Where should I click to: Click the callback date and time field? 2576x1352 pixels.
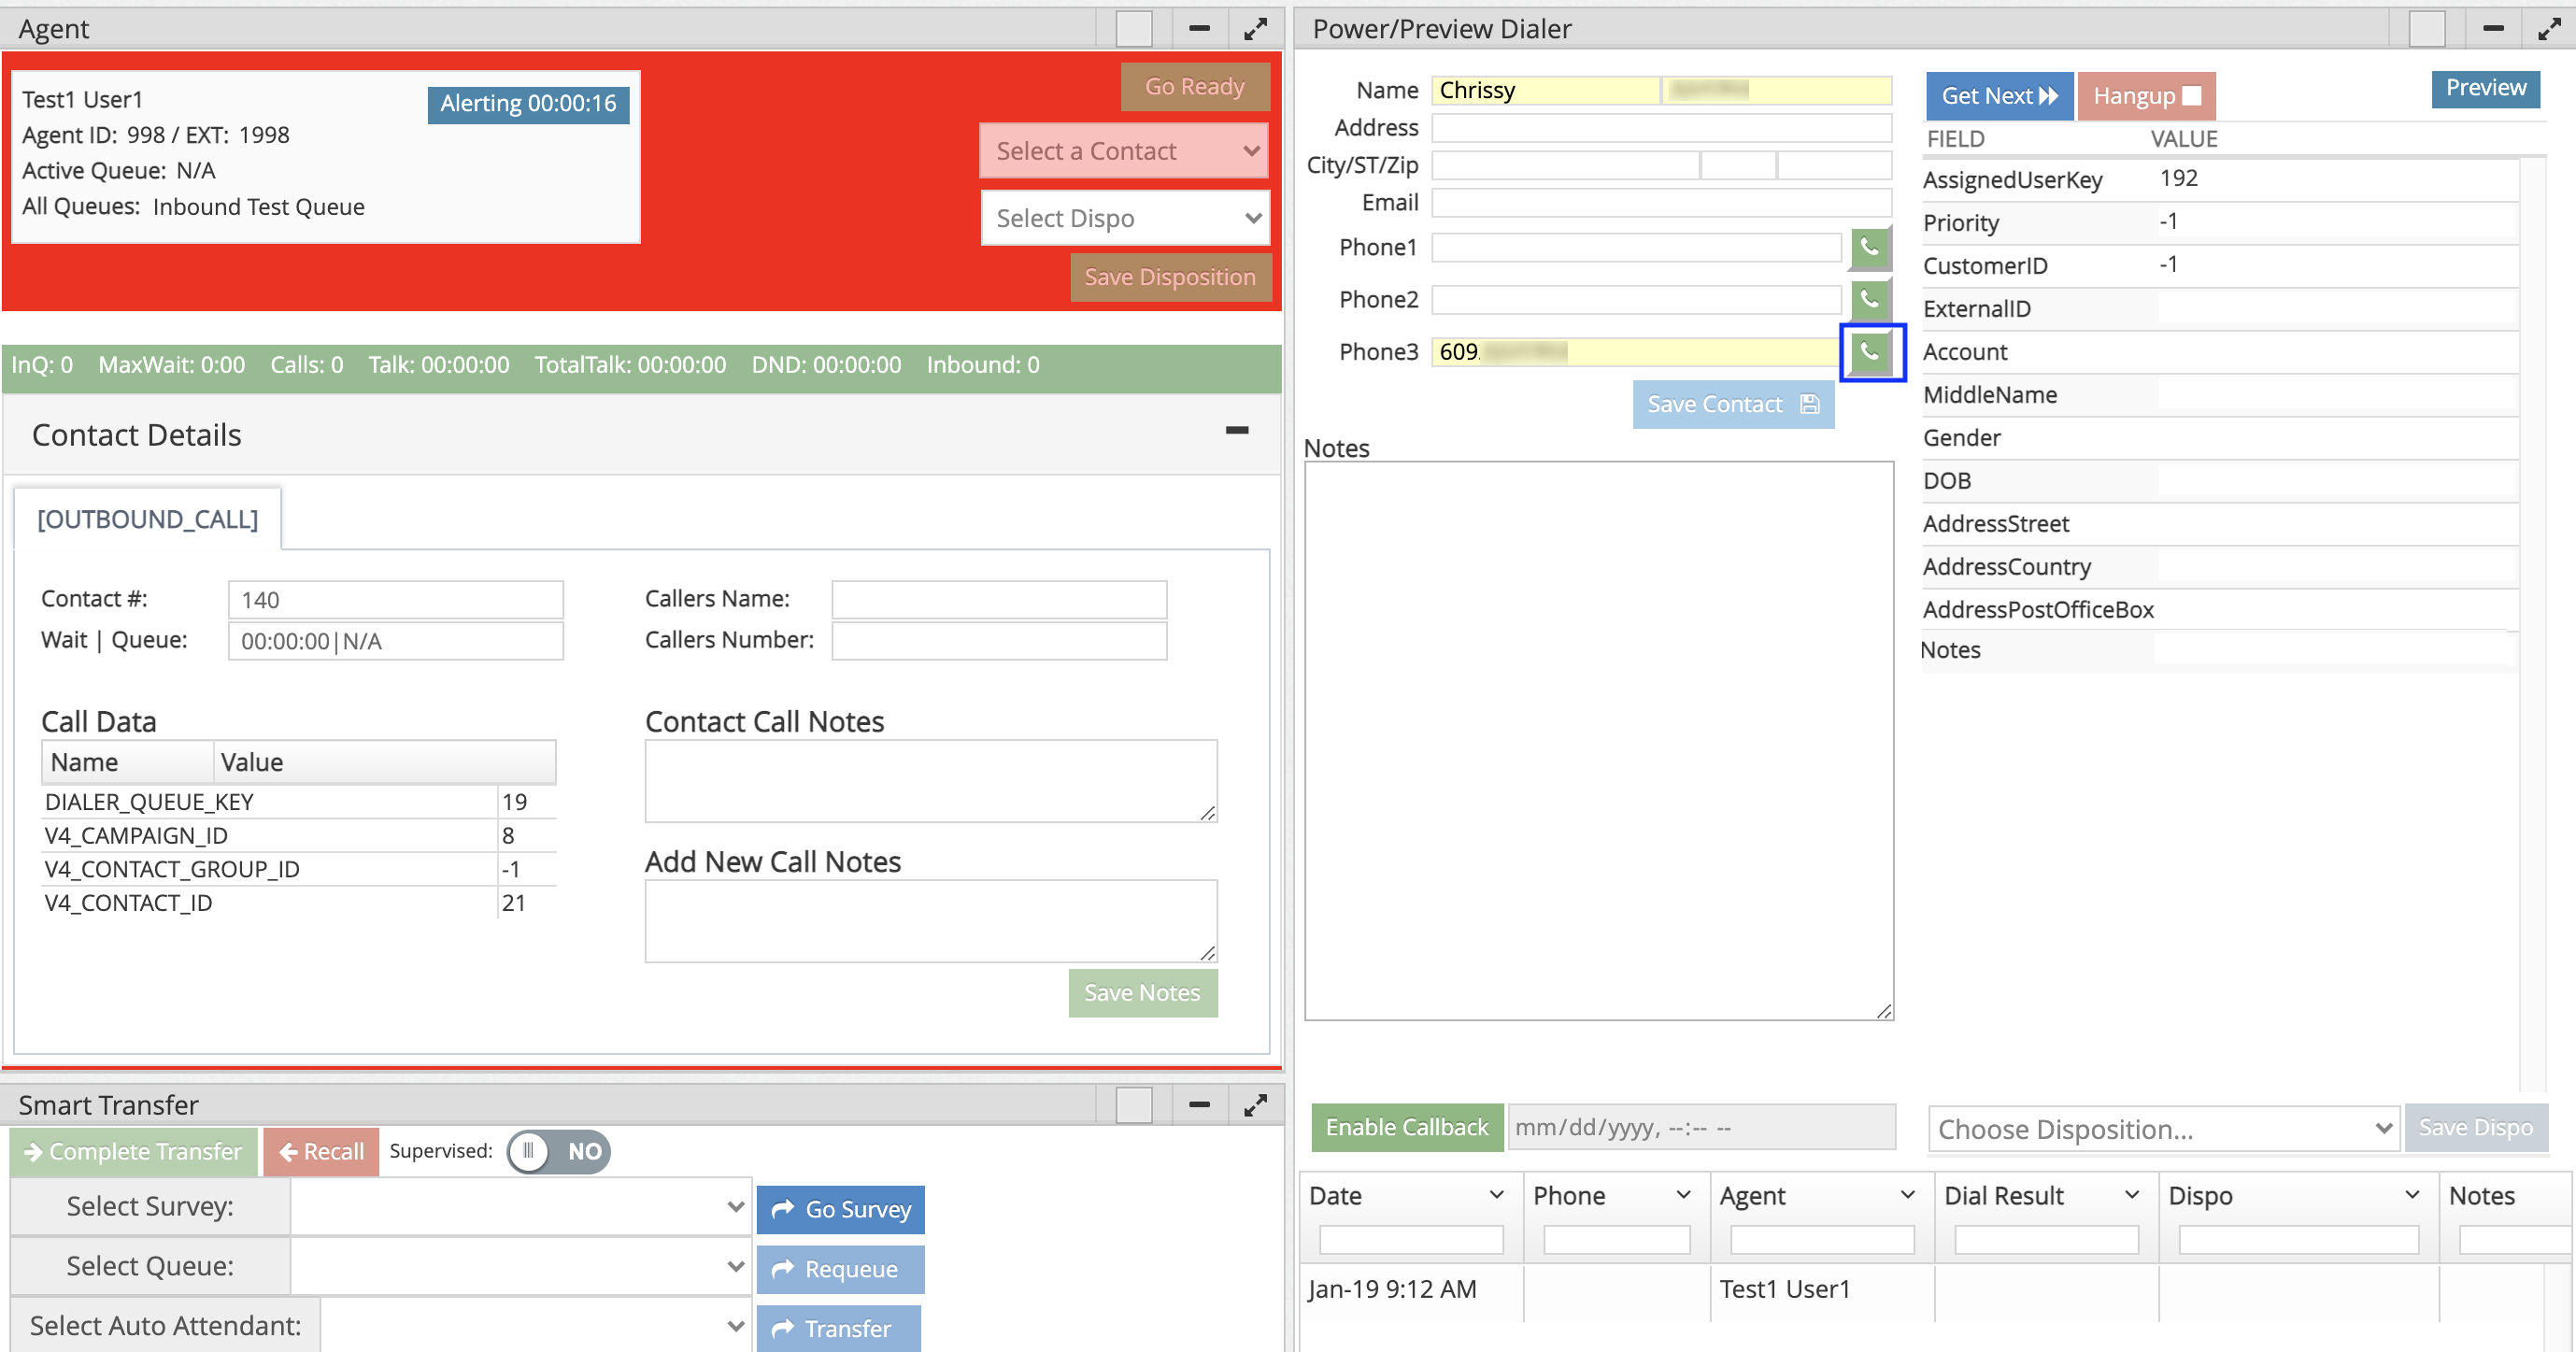point(1701,1128)
